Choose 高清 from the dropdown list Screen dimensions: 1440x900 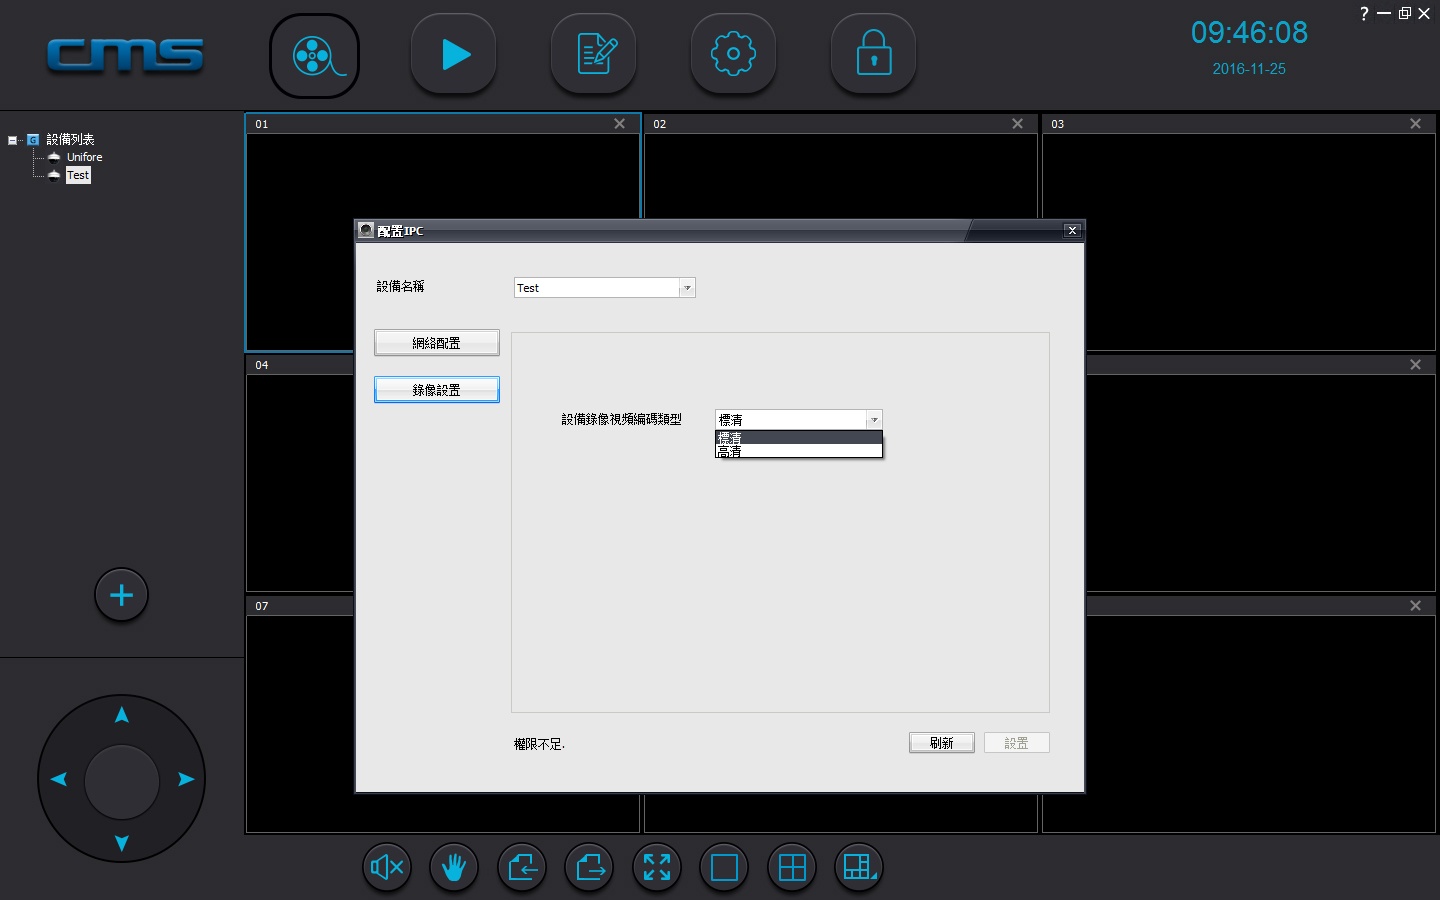tap(799, 452)
